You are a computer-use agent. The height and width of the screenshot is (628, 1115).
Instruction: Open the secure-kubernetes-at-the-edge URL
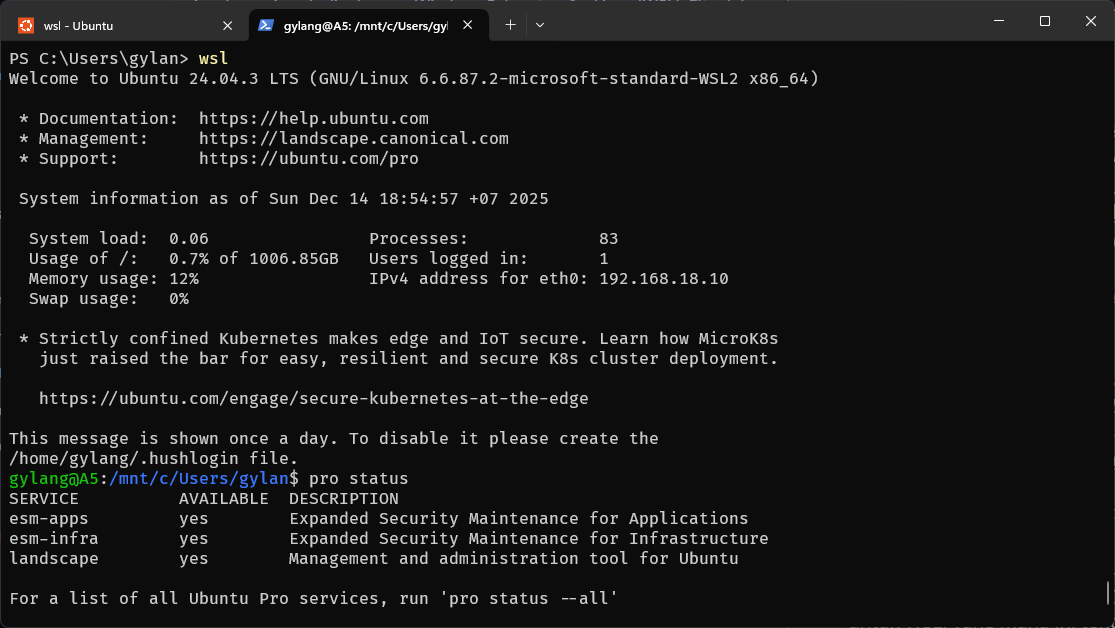pos(313,399)
